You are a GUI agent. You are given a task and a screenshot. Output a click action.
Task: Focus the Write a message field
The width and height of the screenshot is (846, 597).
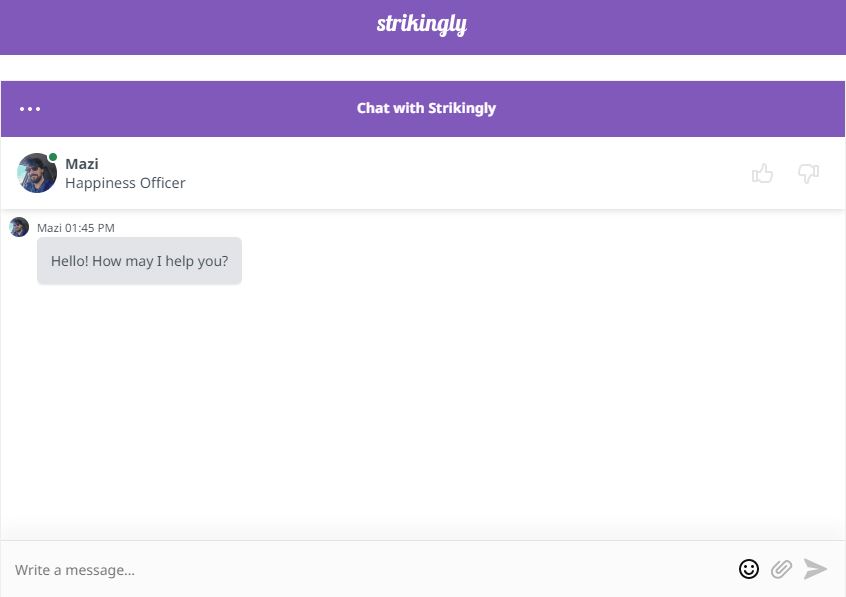point(360,570)
